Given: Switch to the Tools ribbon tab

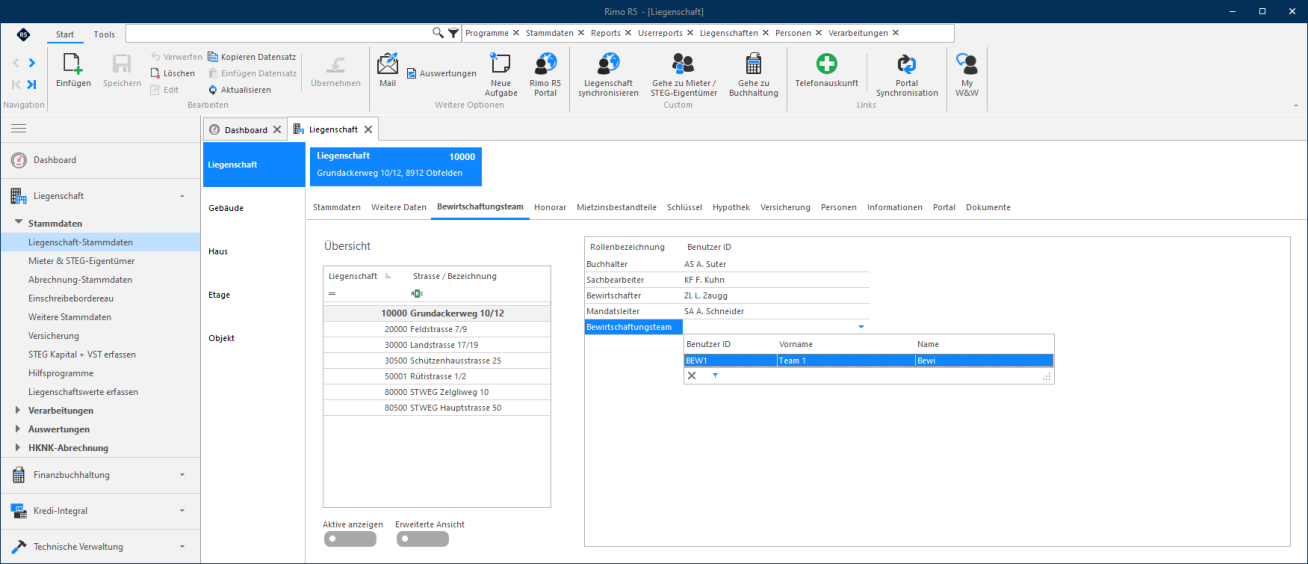Looking at the screenshot, I should [104, 34].
